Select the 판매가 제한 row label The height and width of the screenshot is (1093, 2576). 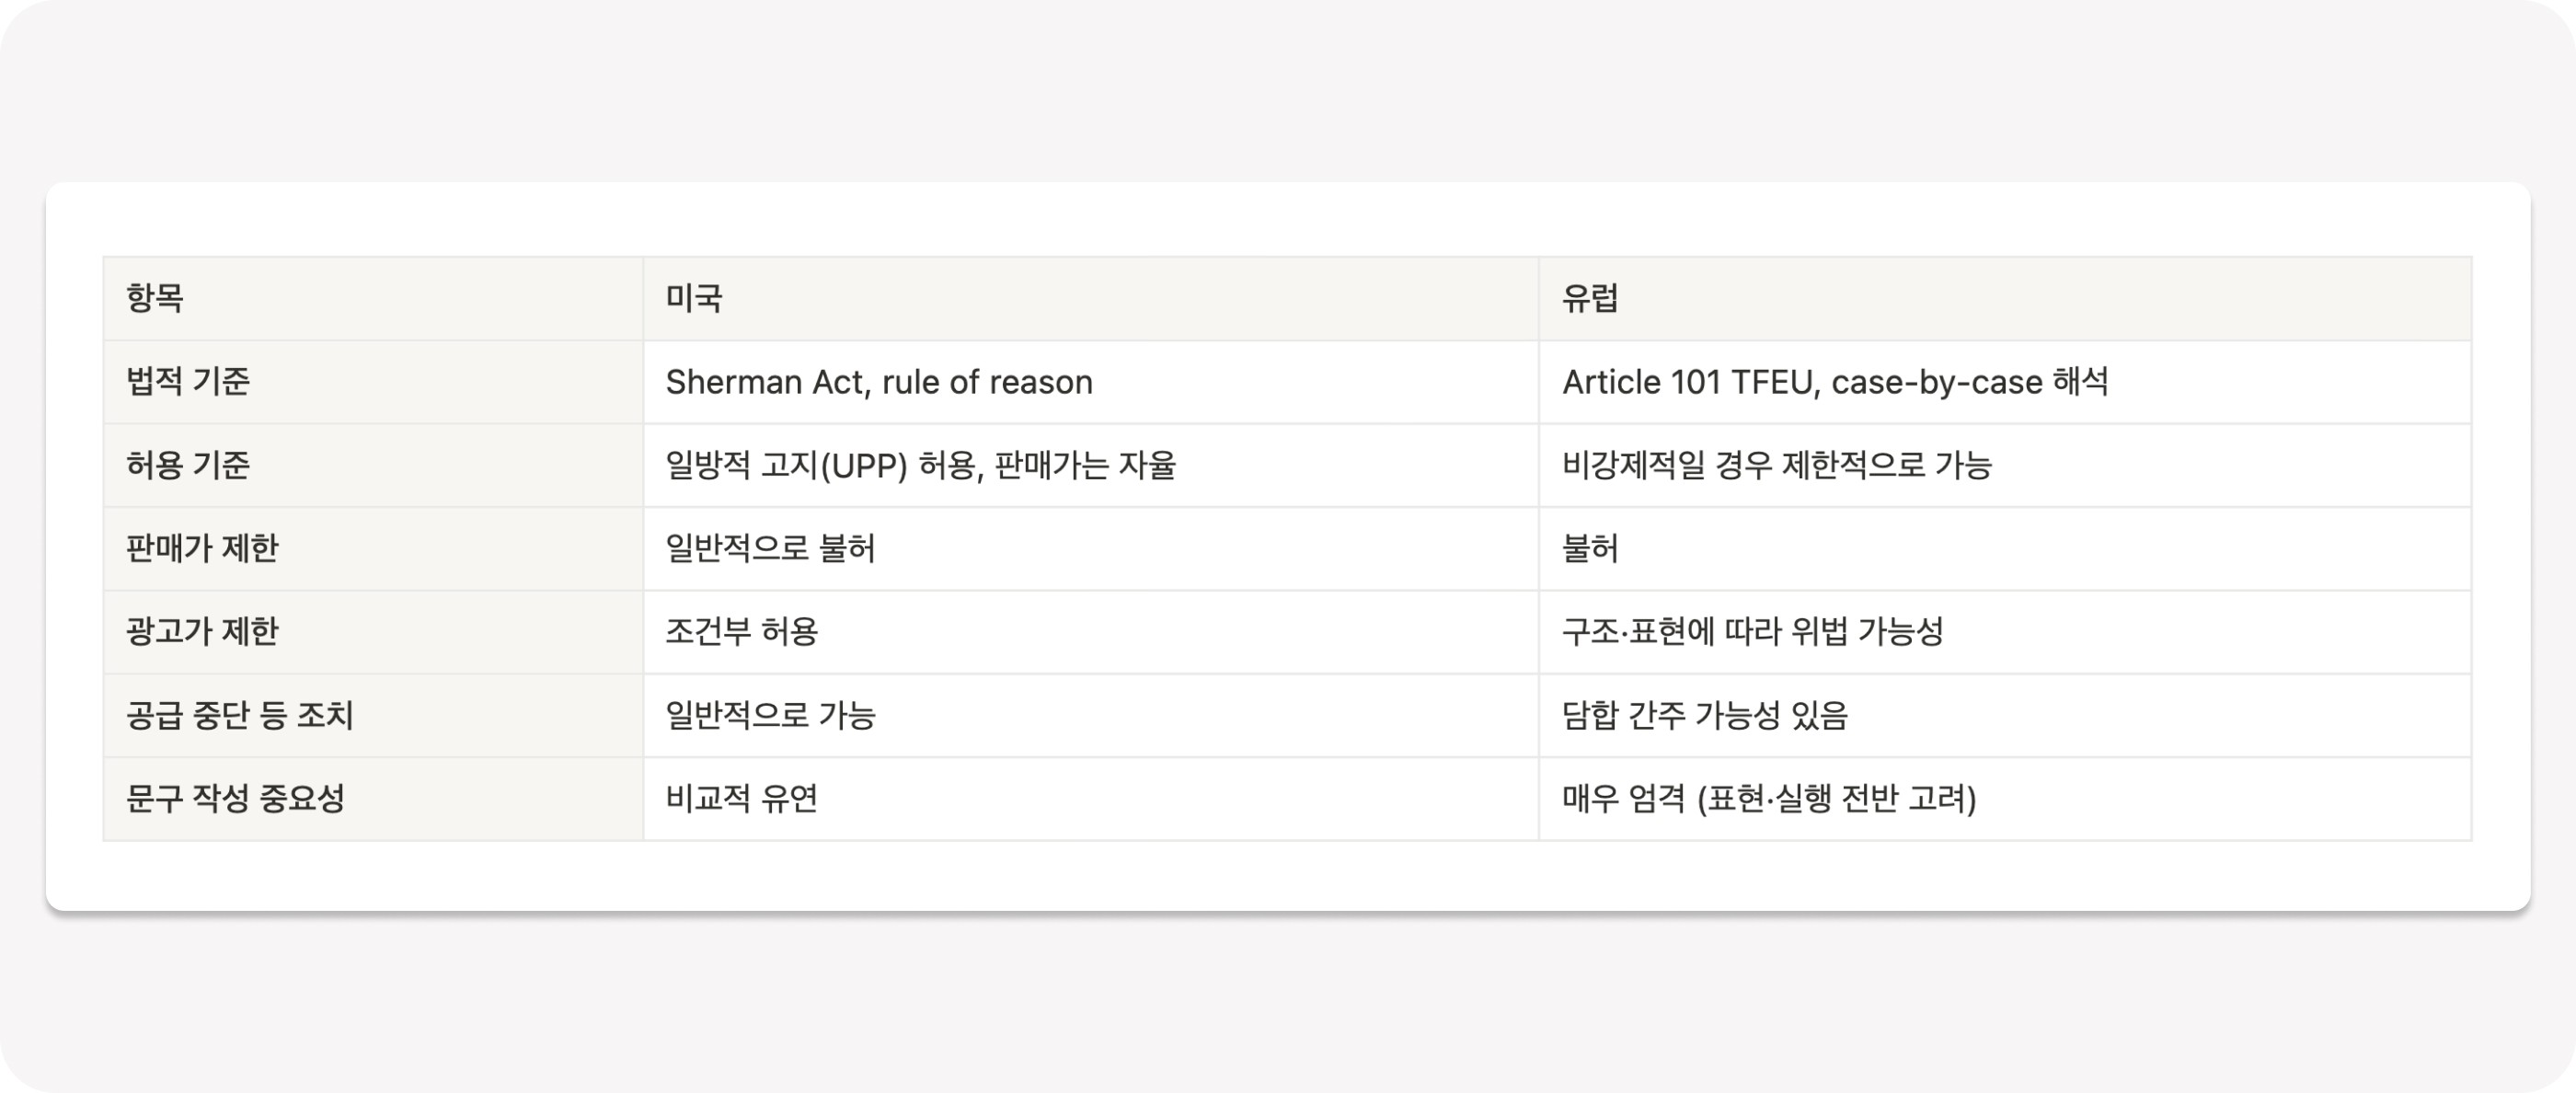(x=373, y=548)
